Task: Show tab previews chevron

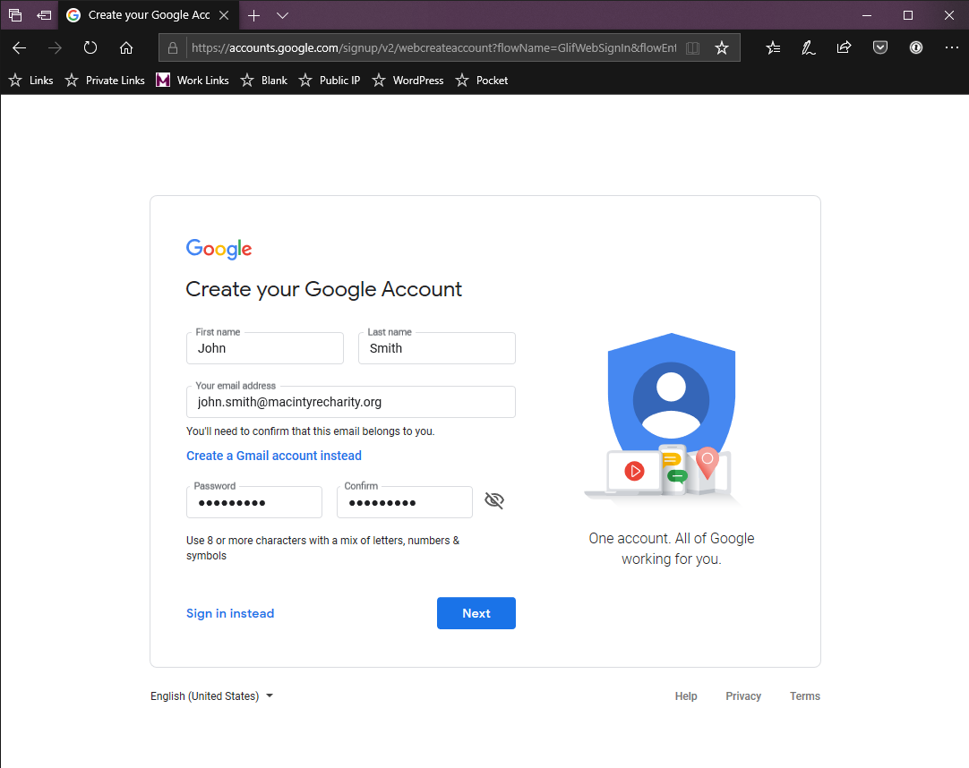Action: 282,15
